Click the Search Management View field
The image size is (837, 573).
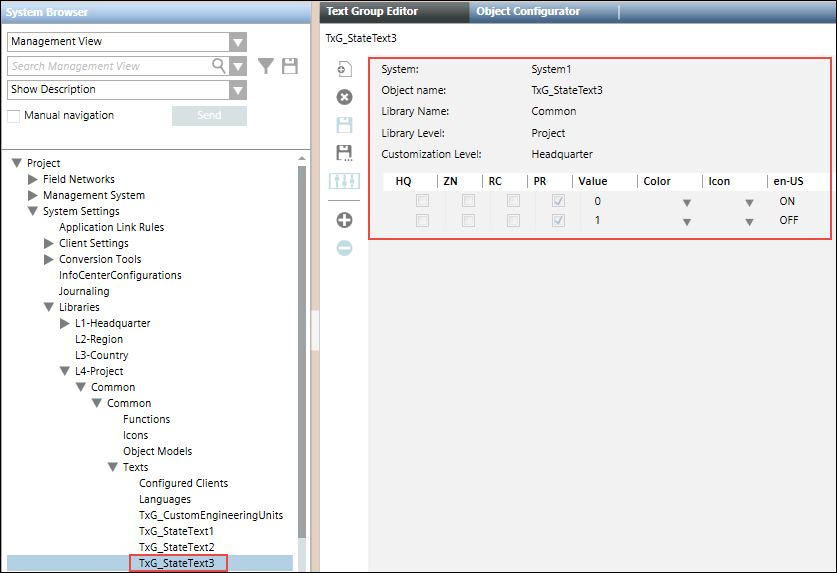[x=110, y=66]
